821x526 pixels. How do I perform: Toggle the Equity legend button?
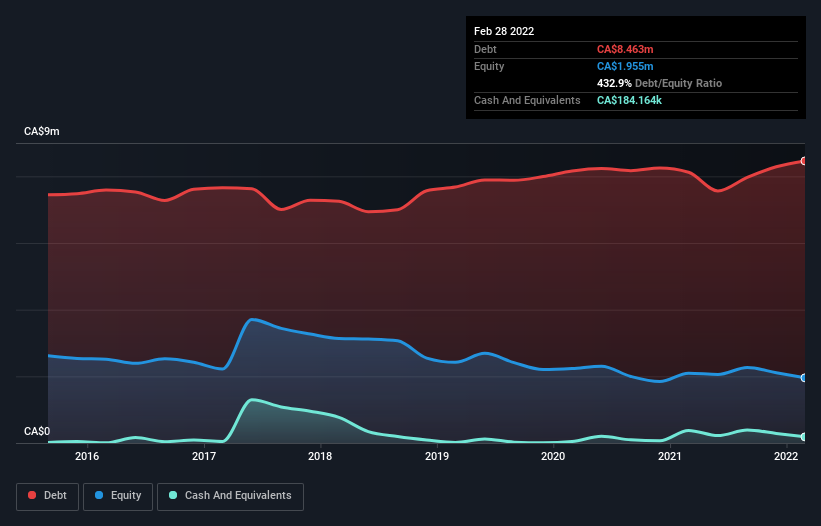118,496
